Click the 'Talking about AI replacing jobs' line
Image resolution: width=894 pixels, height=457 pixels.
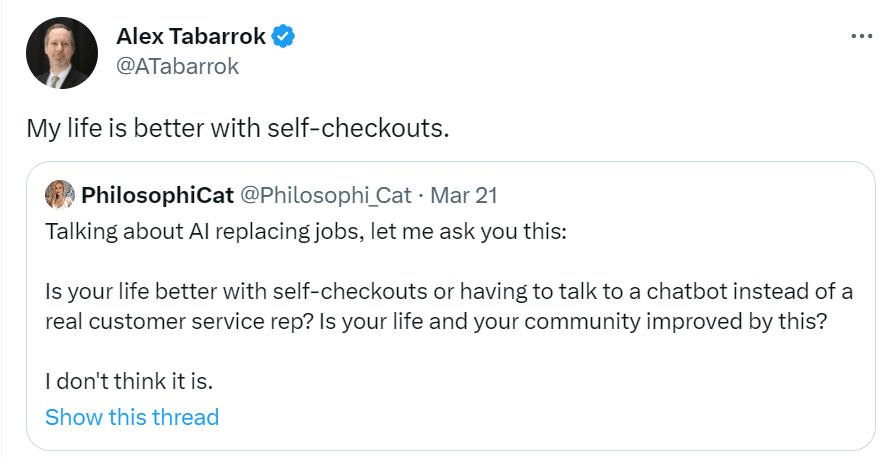[306, 232]
